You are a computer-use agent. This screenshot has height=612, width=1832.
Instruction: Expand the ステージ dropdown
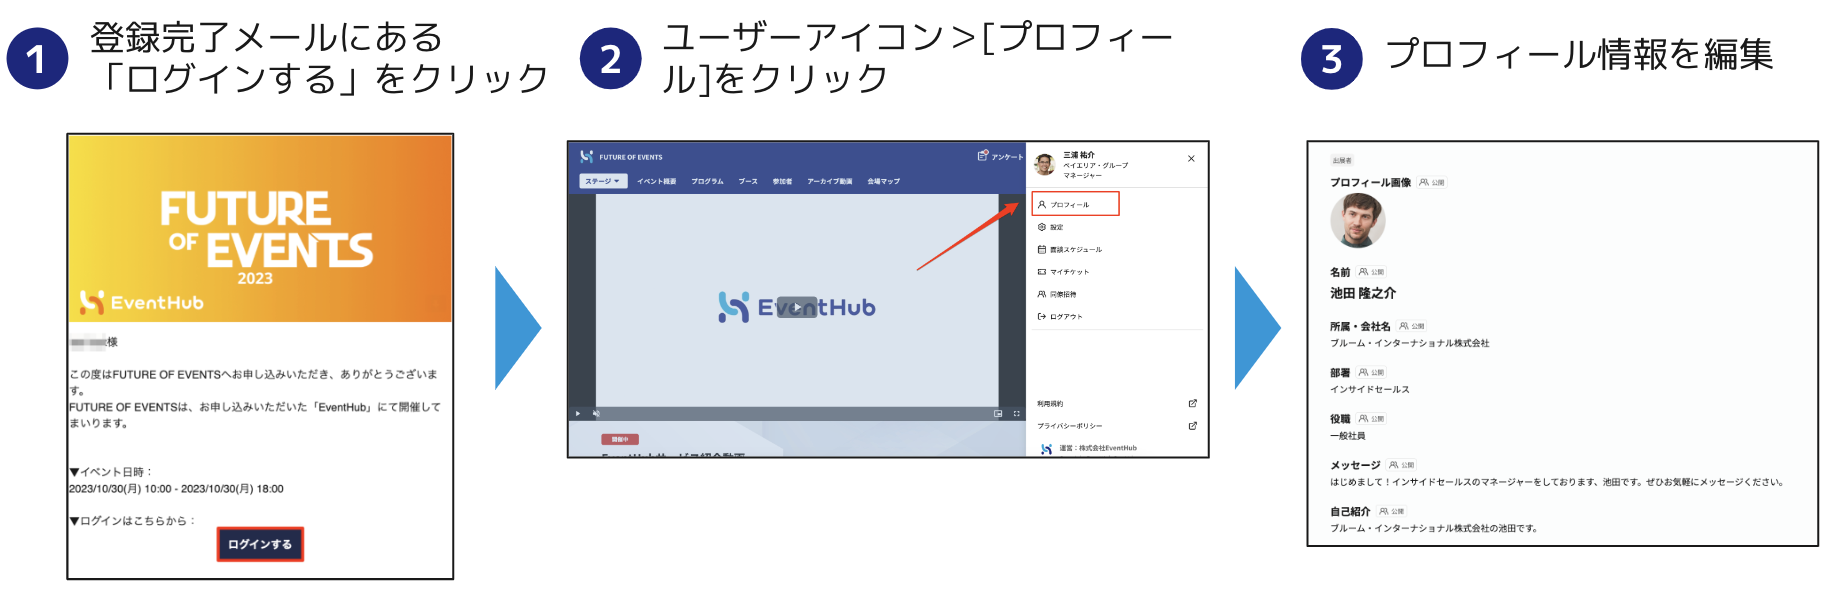click(603, 181)
